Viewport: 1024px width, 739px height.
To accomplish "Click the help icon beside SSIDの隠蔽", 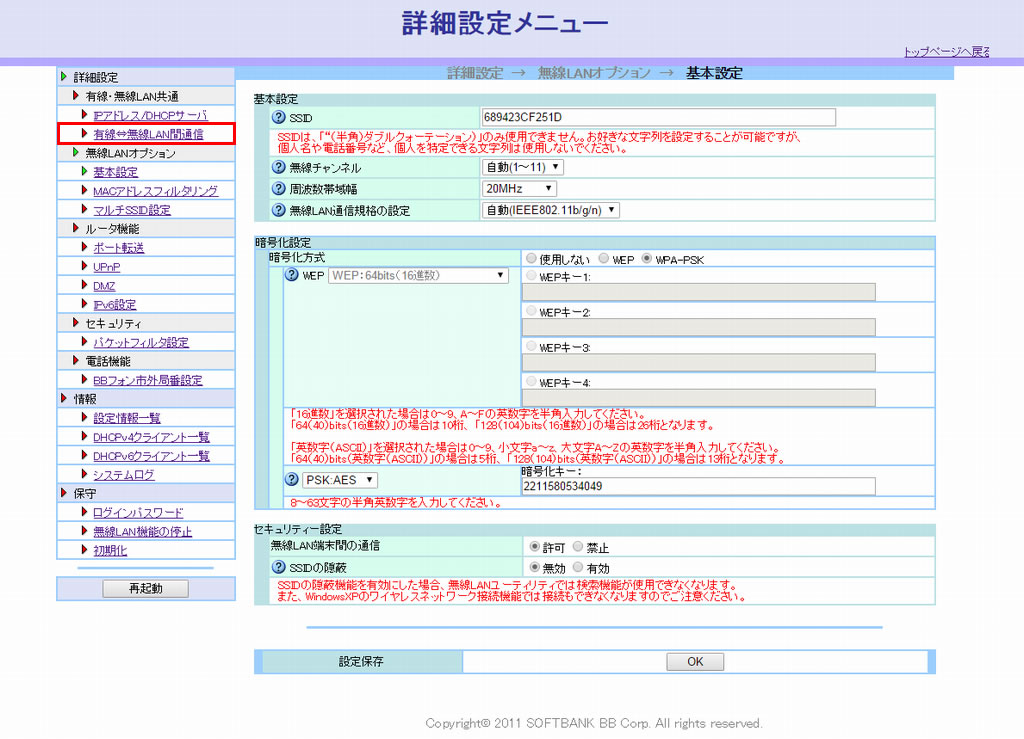I will coord(280,566).
